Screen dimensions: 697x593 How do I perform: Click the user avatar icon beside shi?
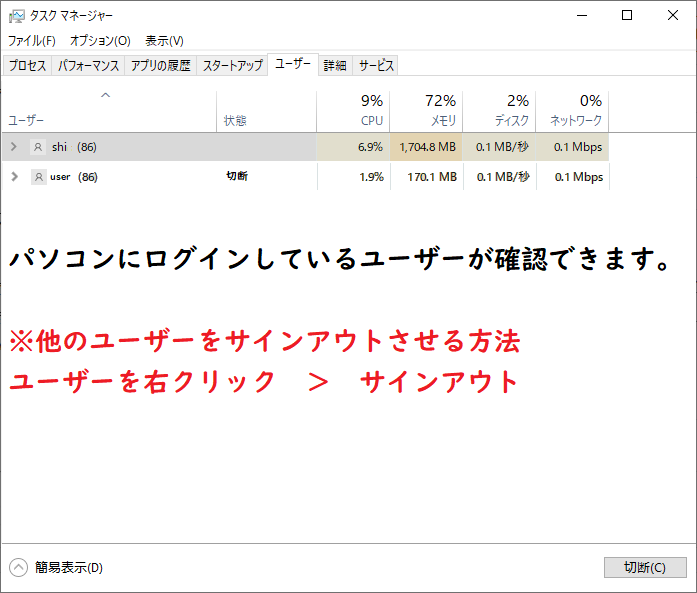[38, 147]
